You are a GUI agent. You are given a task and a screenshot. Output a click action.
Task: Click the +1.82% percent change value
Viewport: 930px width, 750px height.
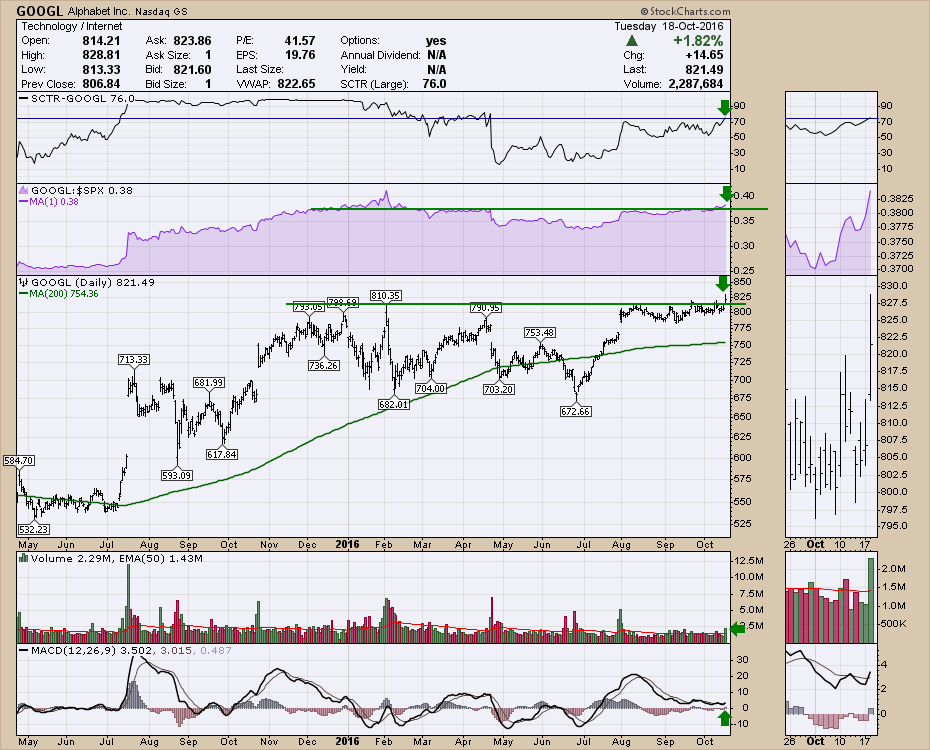click(698, 41)
